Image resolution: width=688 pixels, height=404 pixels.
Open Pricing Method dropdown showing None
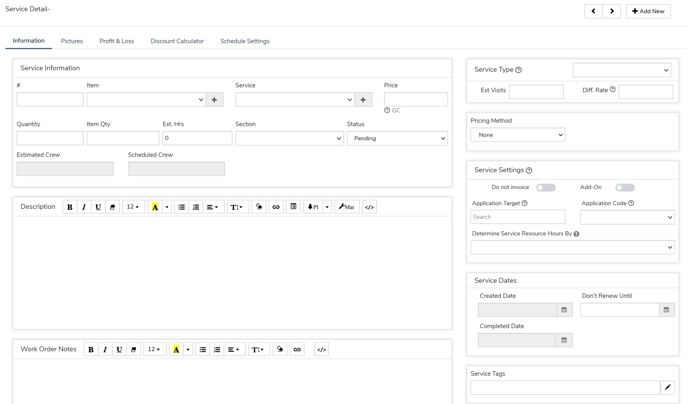pos(518,135)
